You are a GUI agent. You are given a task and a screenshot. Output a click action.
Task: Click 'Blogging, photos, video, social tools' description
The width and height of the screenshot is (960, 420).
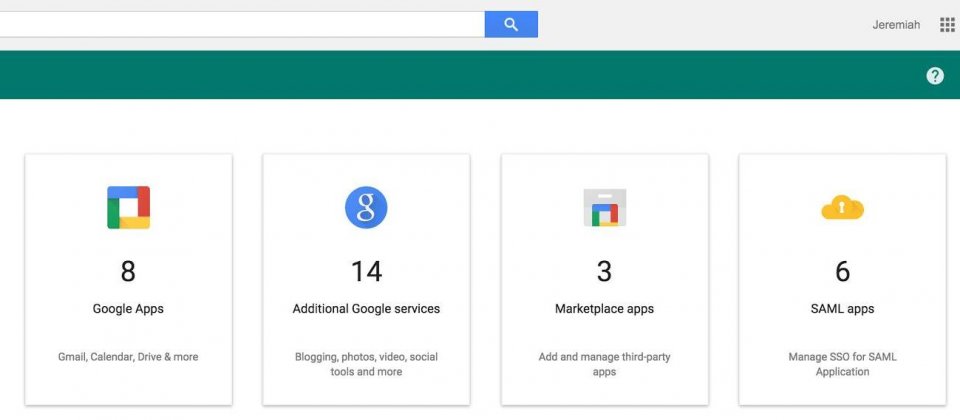(366, 364)
